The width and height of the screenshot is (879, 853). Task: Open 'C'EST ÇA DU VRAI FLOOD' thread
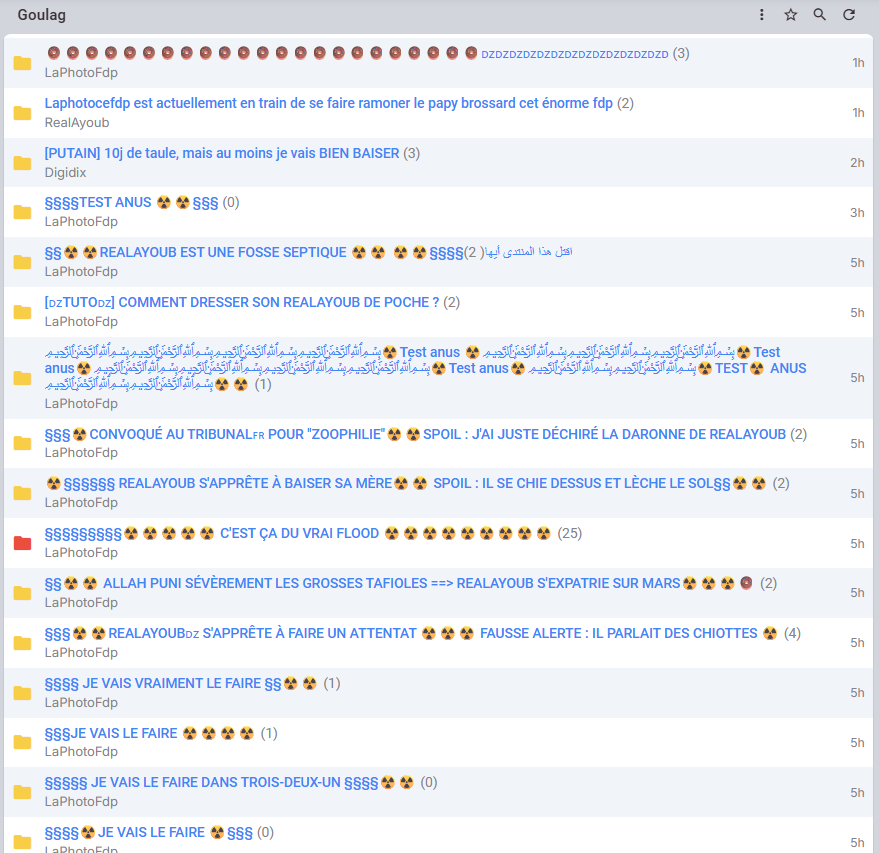[299, 533]
